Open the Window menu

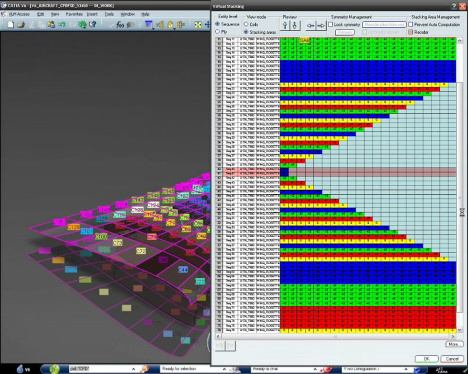[x=127, y=14]
